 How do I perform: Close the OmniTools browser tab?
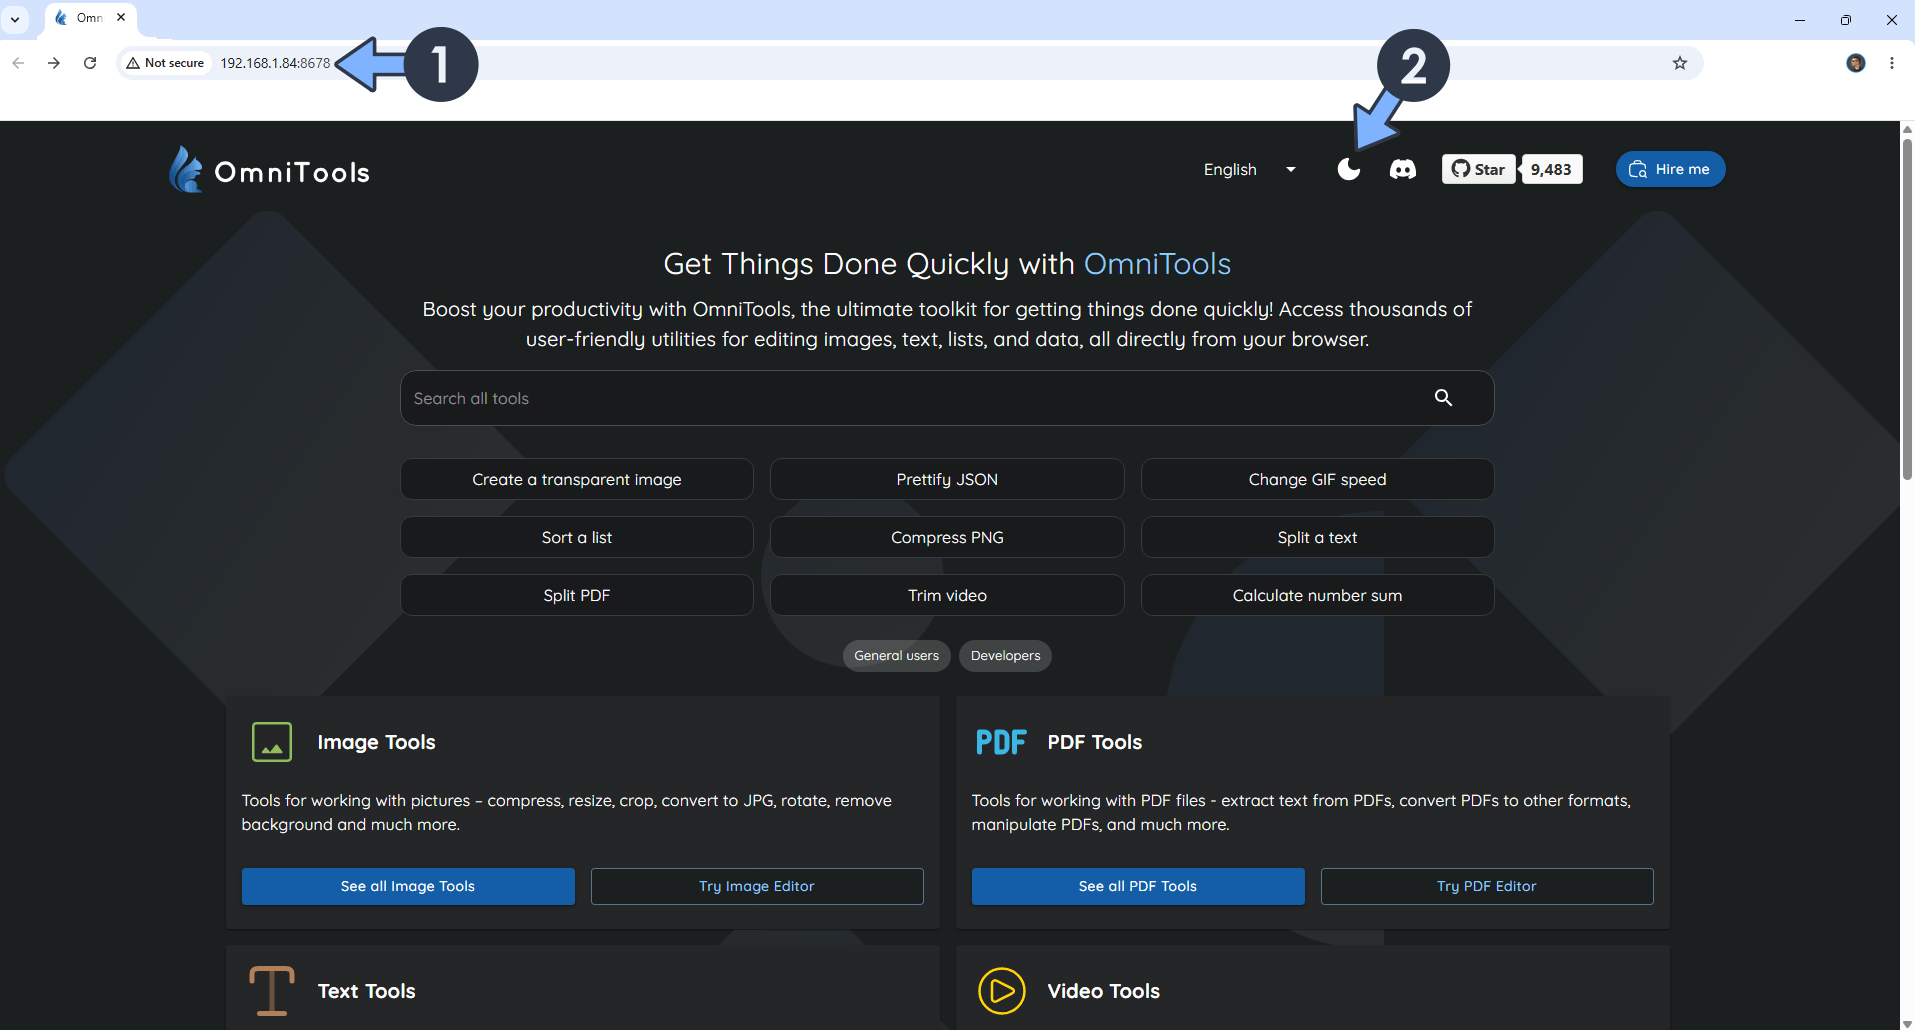(121, 17)
